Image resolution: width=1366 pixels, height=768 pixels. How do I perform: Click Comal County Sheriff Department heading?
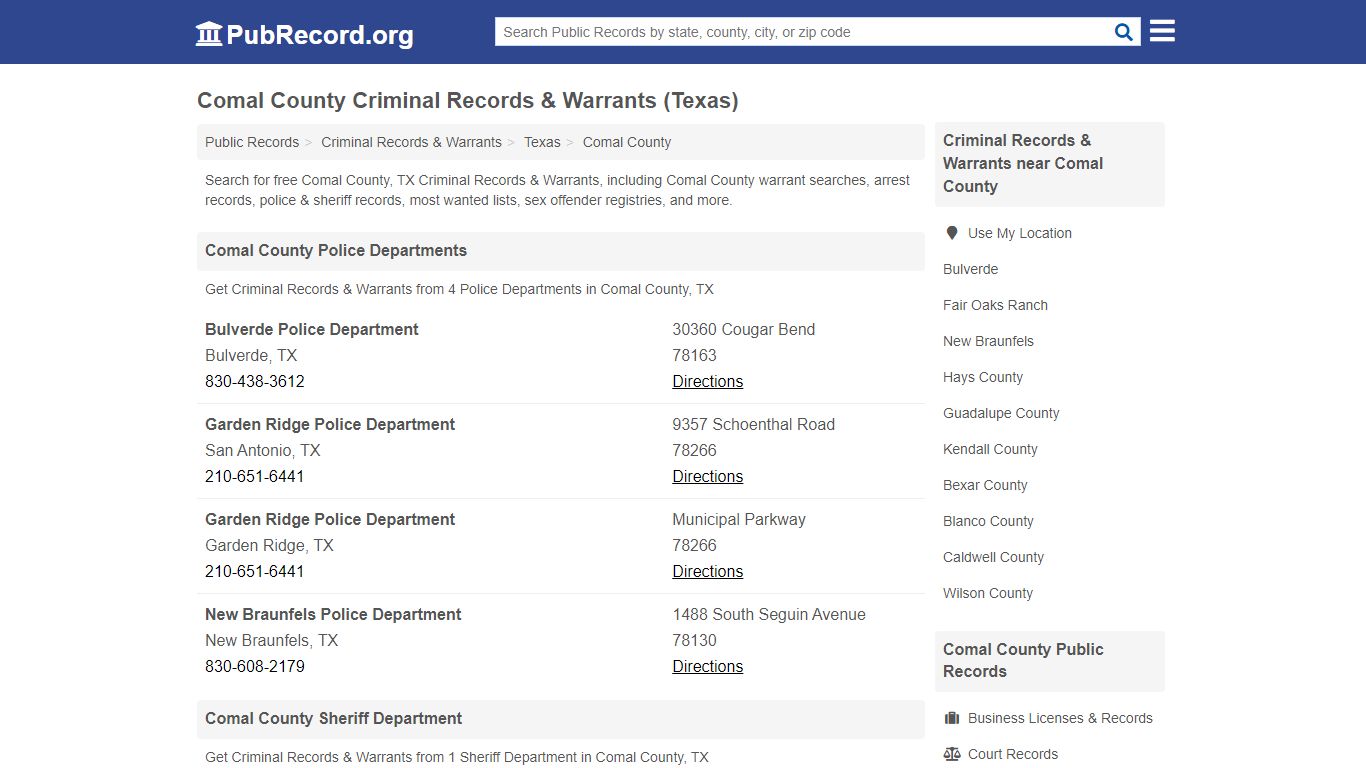333,718
